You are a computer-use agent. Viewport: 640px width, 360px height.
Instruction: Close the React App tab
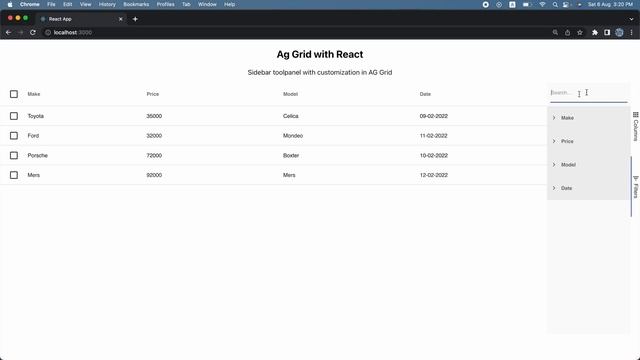pyautogui.click(x=120, y=19)
